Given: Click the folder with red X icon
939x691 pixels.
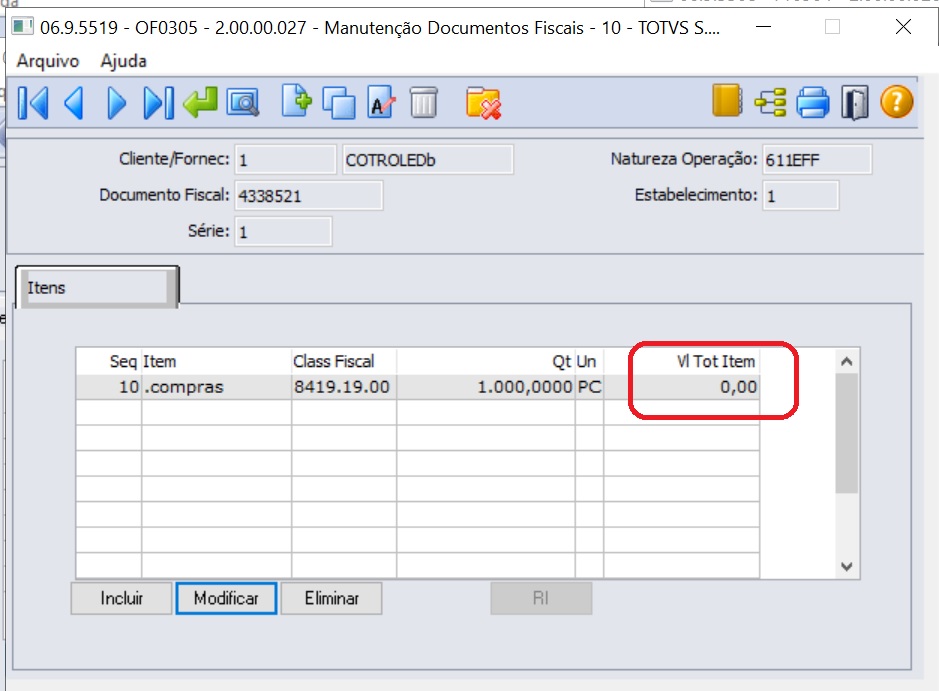Looking at the screenshot, I should pyautogui.click(x=483, y=103).
